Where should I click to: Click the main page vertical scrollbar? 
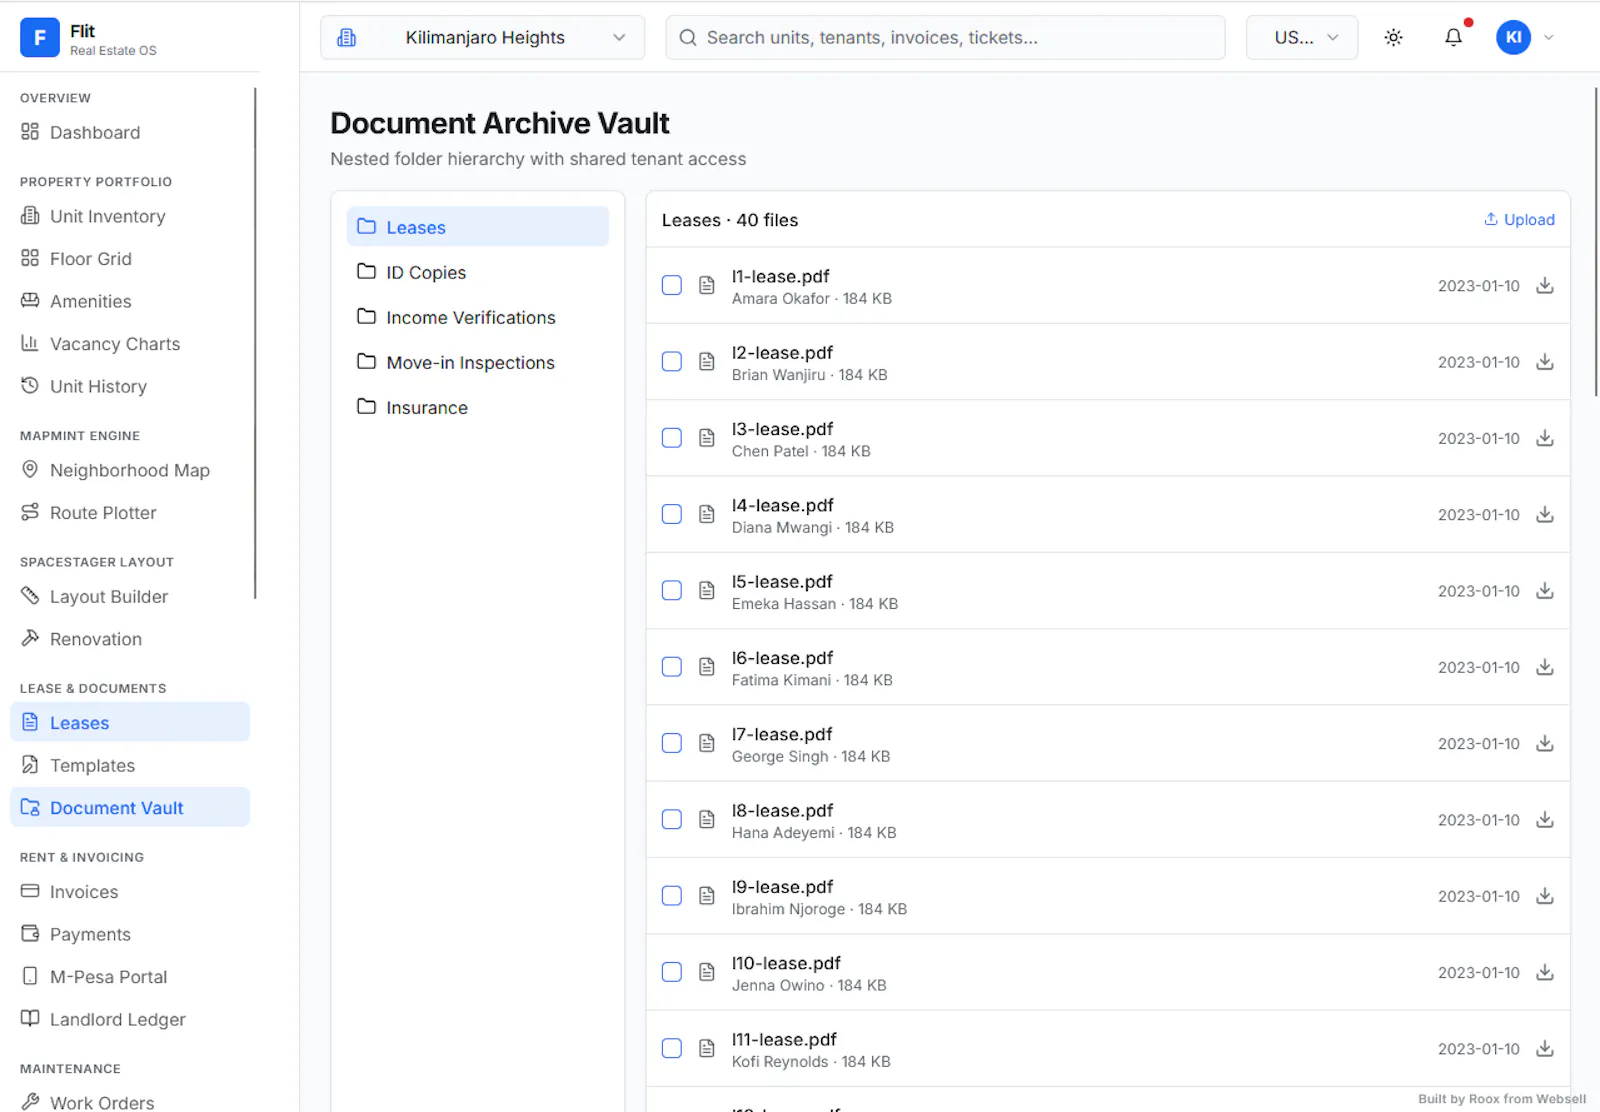[x=1596, y=242]
